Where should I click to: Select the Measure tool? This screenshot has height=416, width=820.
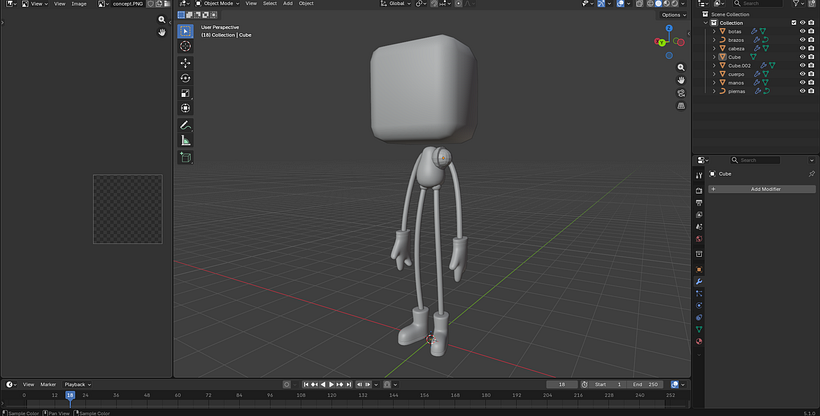click(x=185, y=141)
